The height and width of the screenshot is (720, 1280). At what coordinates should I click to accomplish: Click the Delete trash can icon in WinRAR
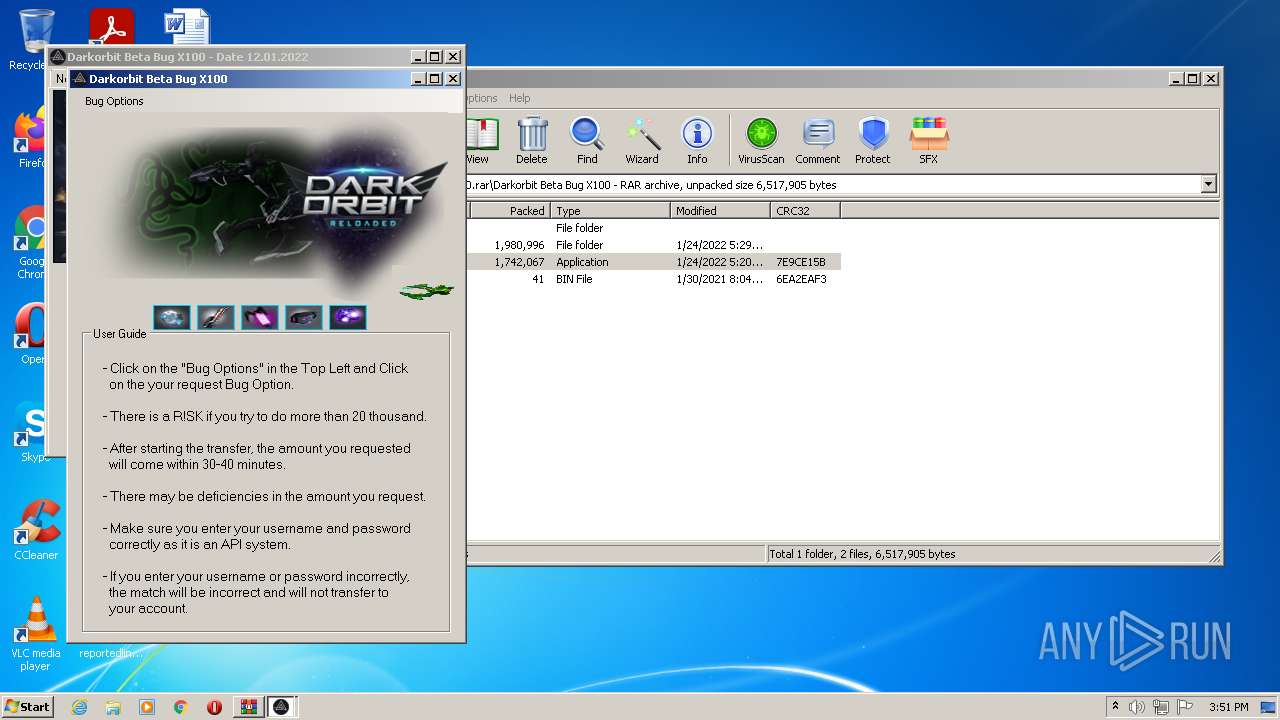coord(532,141)
